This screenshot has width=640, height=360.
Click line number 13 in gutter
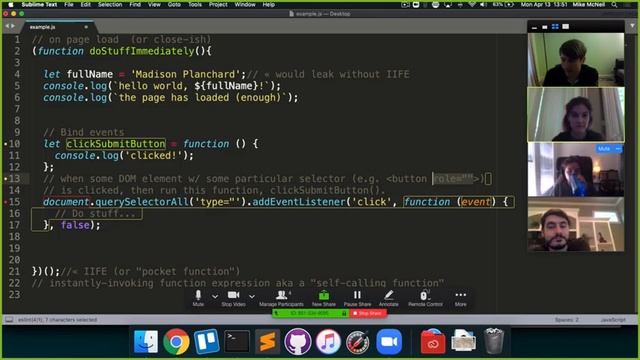coord(14,178)
